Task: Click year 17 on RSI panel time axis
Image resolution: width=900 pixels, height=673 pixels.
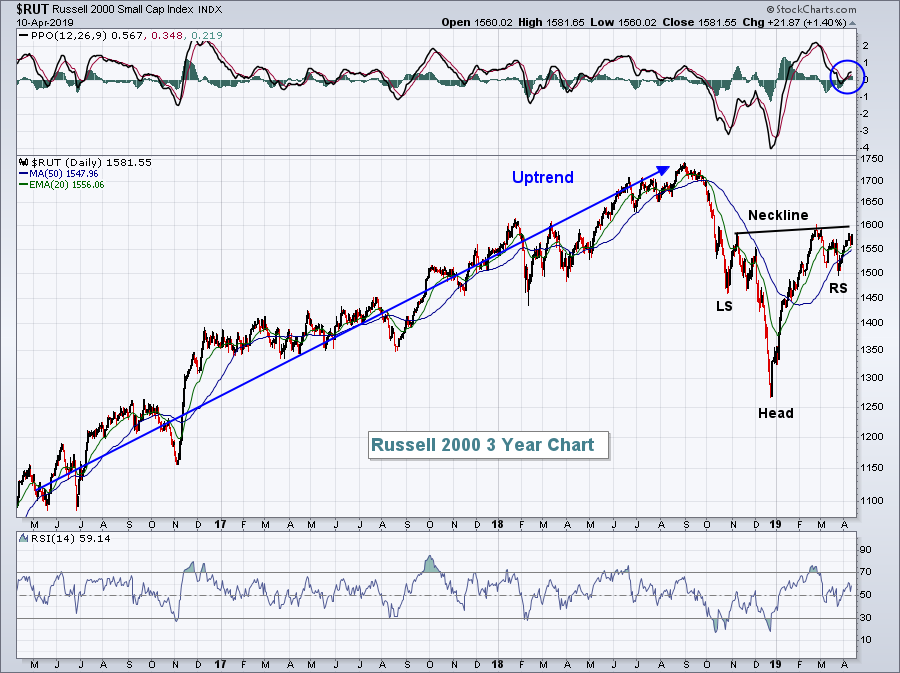Action: 220,664
